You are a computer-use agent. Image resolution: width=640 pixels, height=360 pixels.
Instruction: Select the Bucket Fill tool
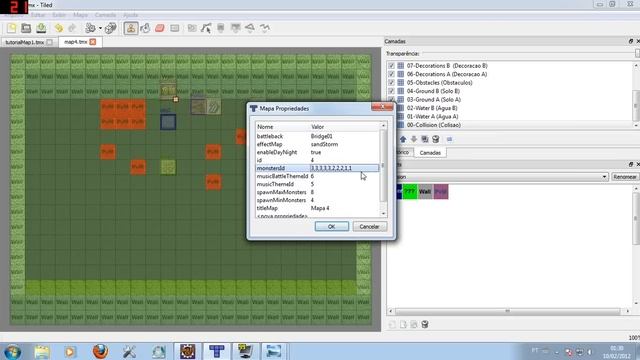(145, 28)
